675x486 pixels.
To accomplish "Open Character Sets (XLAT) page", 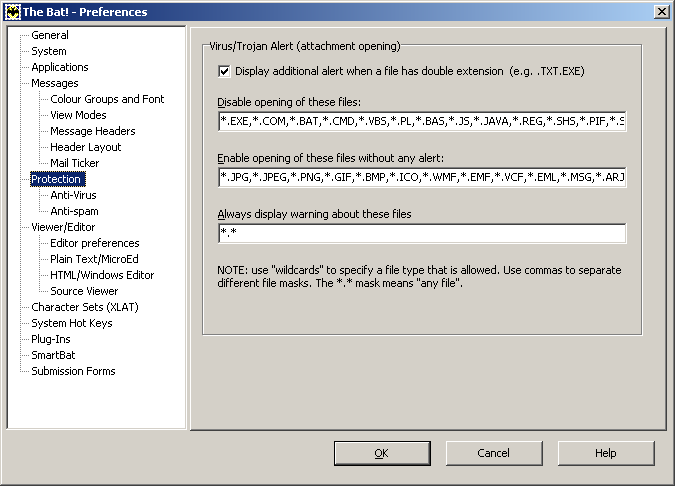I will (x=85, y=307).
